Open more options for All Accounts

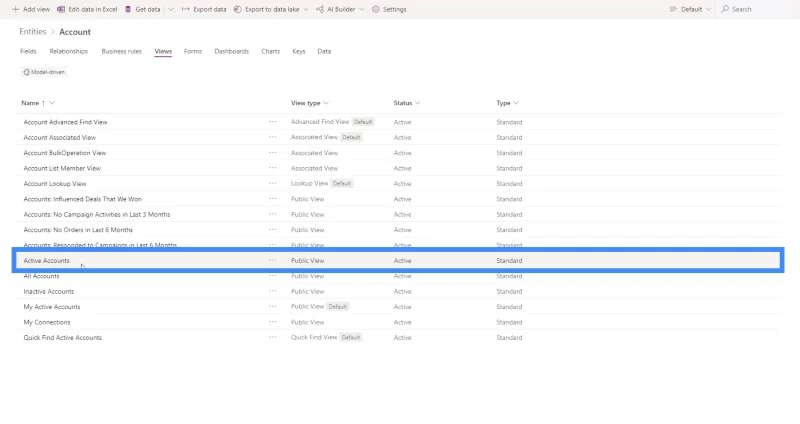pyautogui.click(x=273, y=276)
